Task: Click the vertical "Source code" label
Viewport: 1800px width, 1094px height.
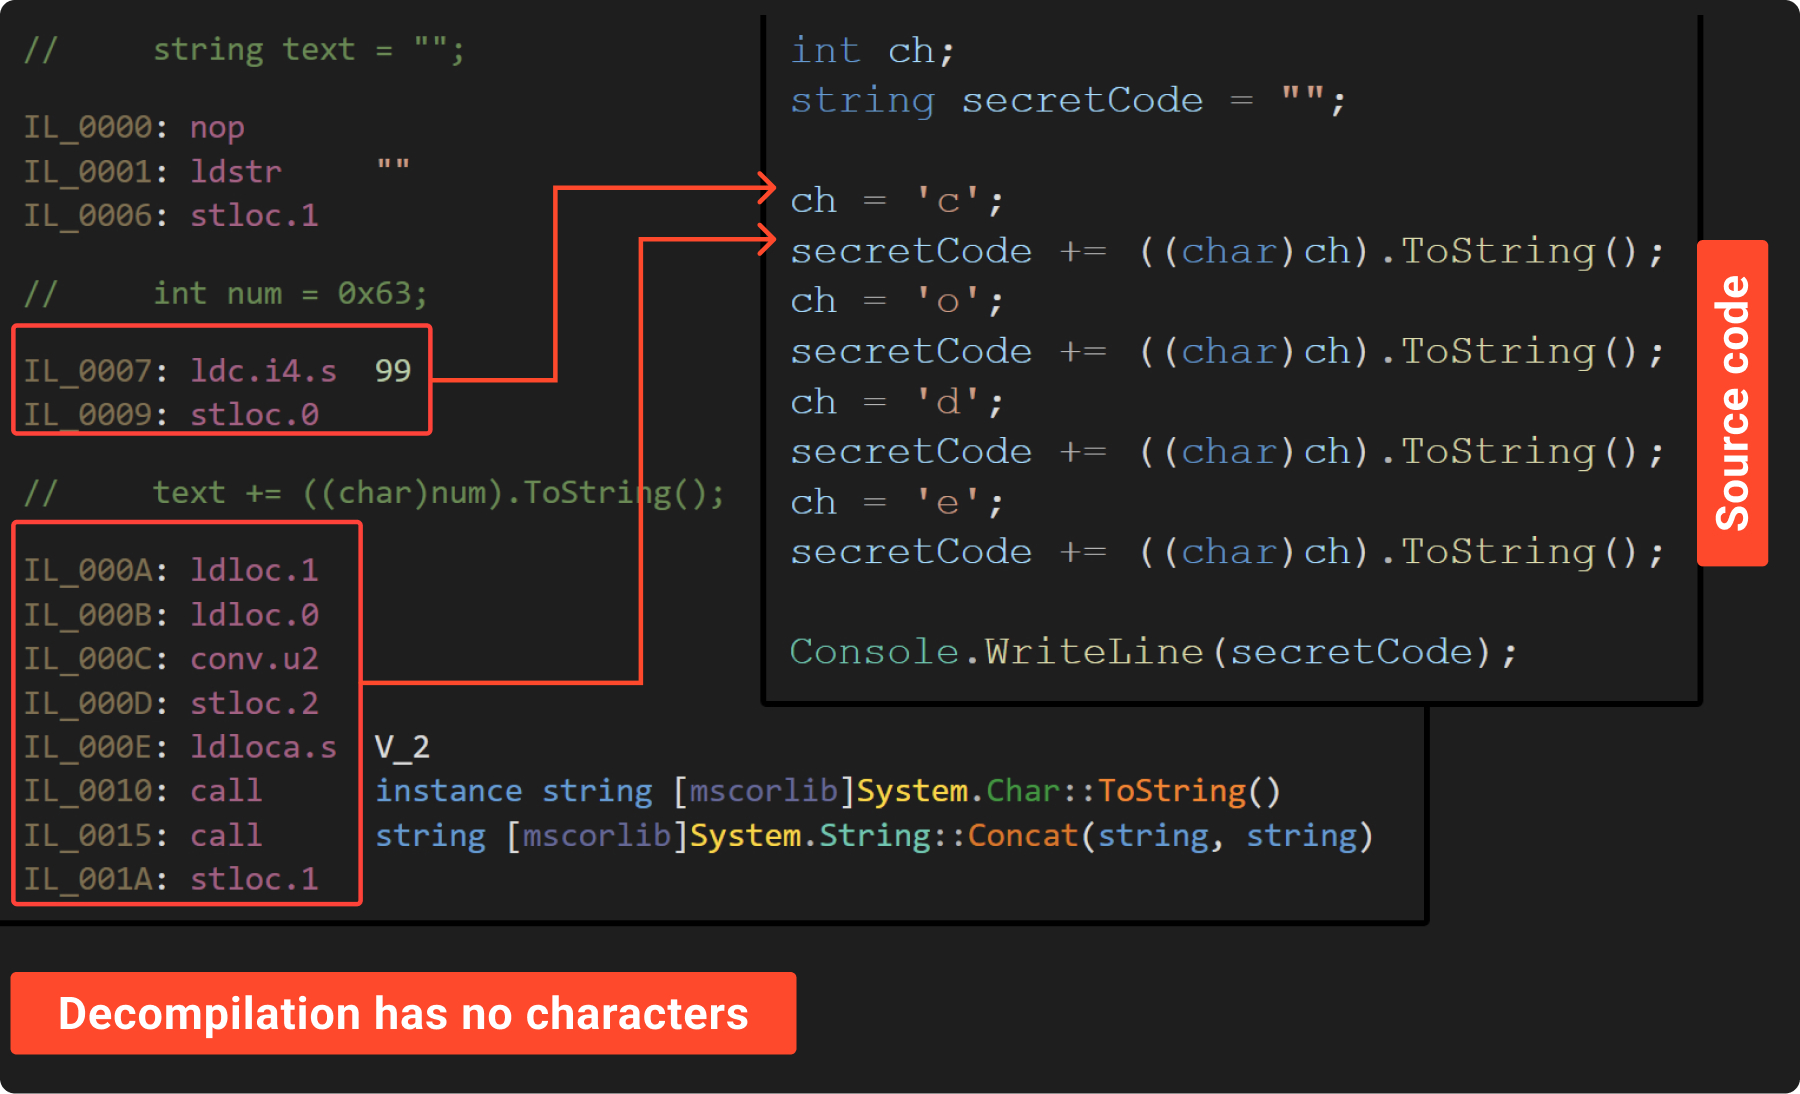Action: [x=1732, y=403]
